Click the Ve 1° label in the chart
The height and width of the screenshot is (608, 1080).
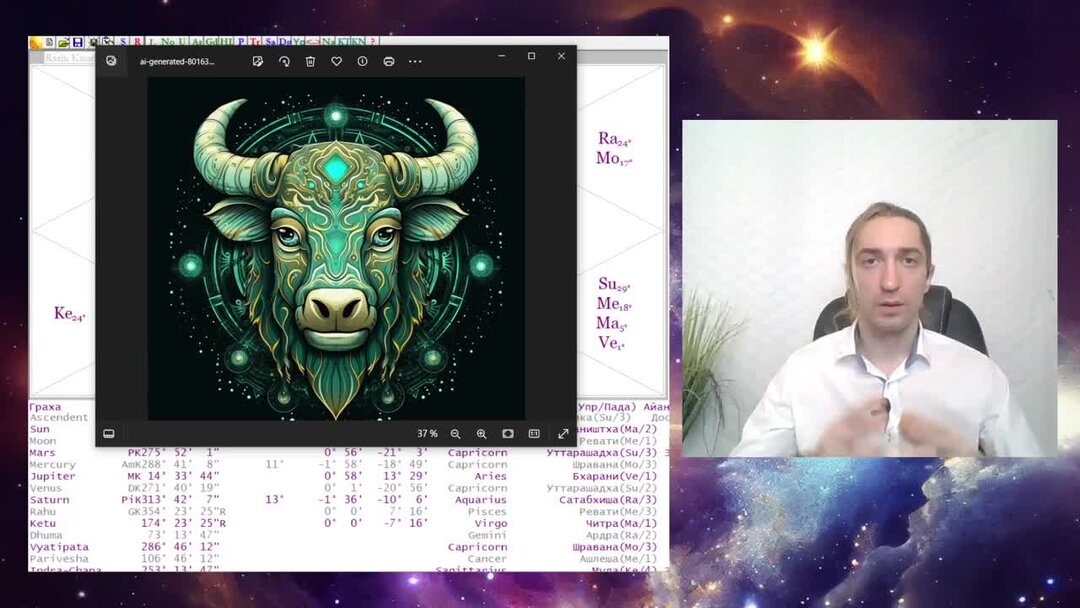tap(611, 343)
